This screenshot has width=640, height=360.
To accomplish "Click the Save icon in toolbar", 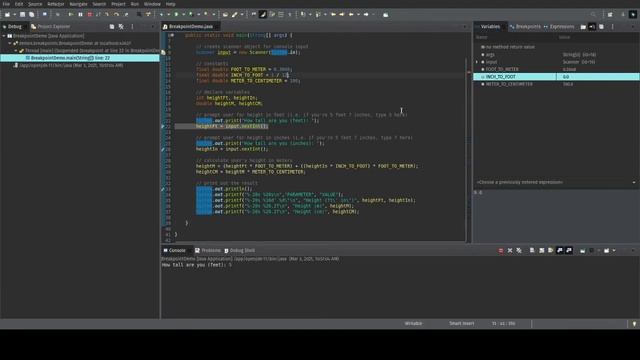I will tap(22, 14).
